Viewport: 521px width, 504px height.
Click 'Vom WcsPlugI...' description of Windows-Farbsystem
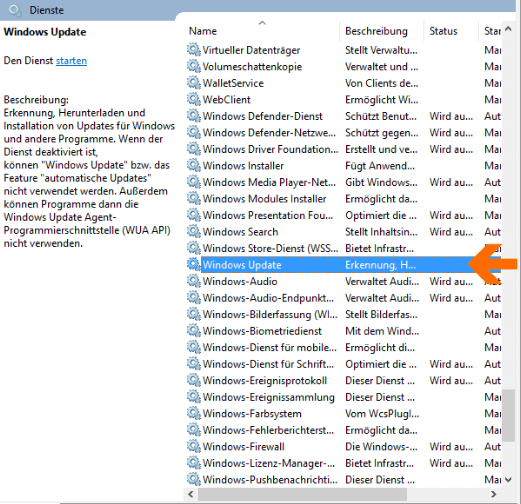(x=382, y=414)
